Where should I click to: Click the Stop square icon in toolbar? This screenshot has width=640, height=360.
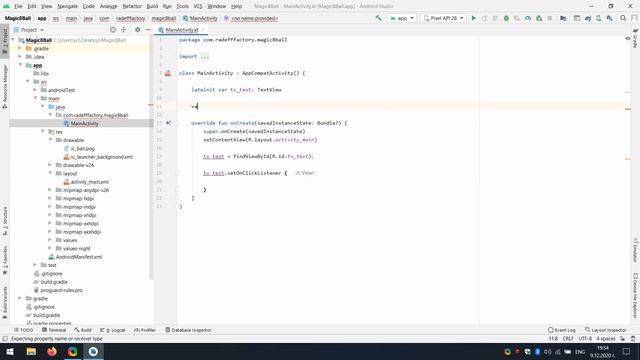(549, 18)
